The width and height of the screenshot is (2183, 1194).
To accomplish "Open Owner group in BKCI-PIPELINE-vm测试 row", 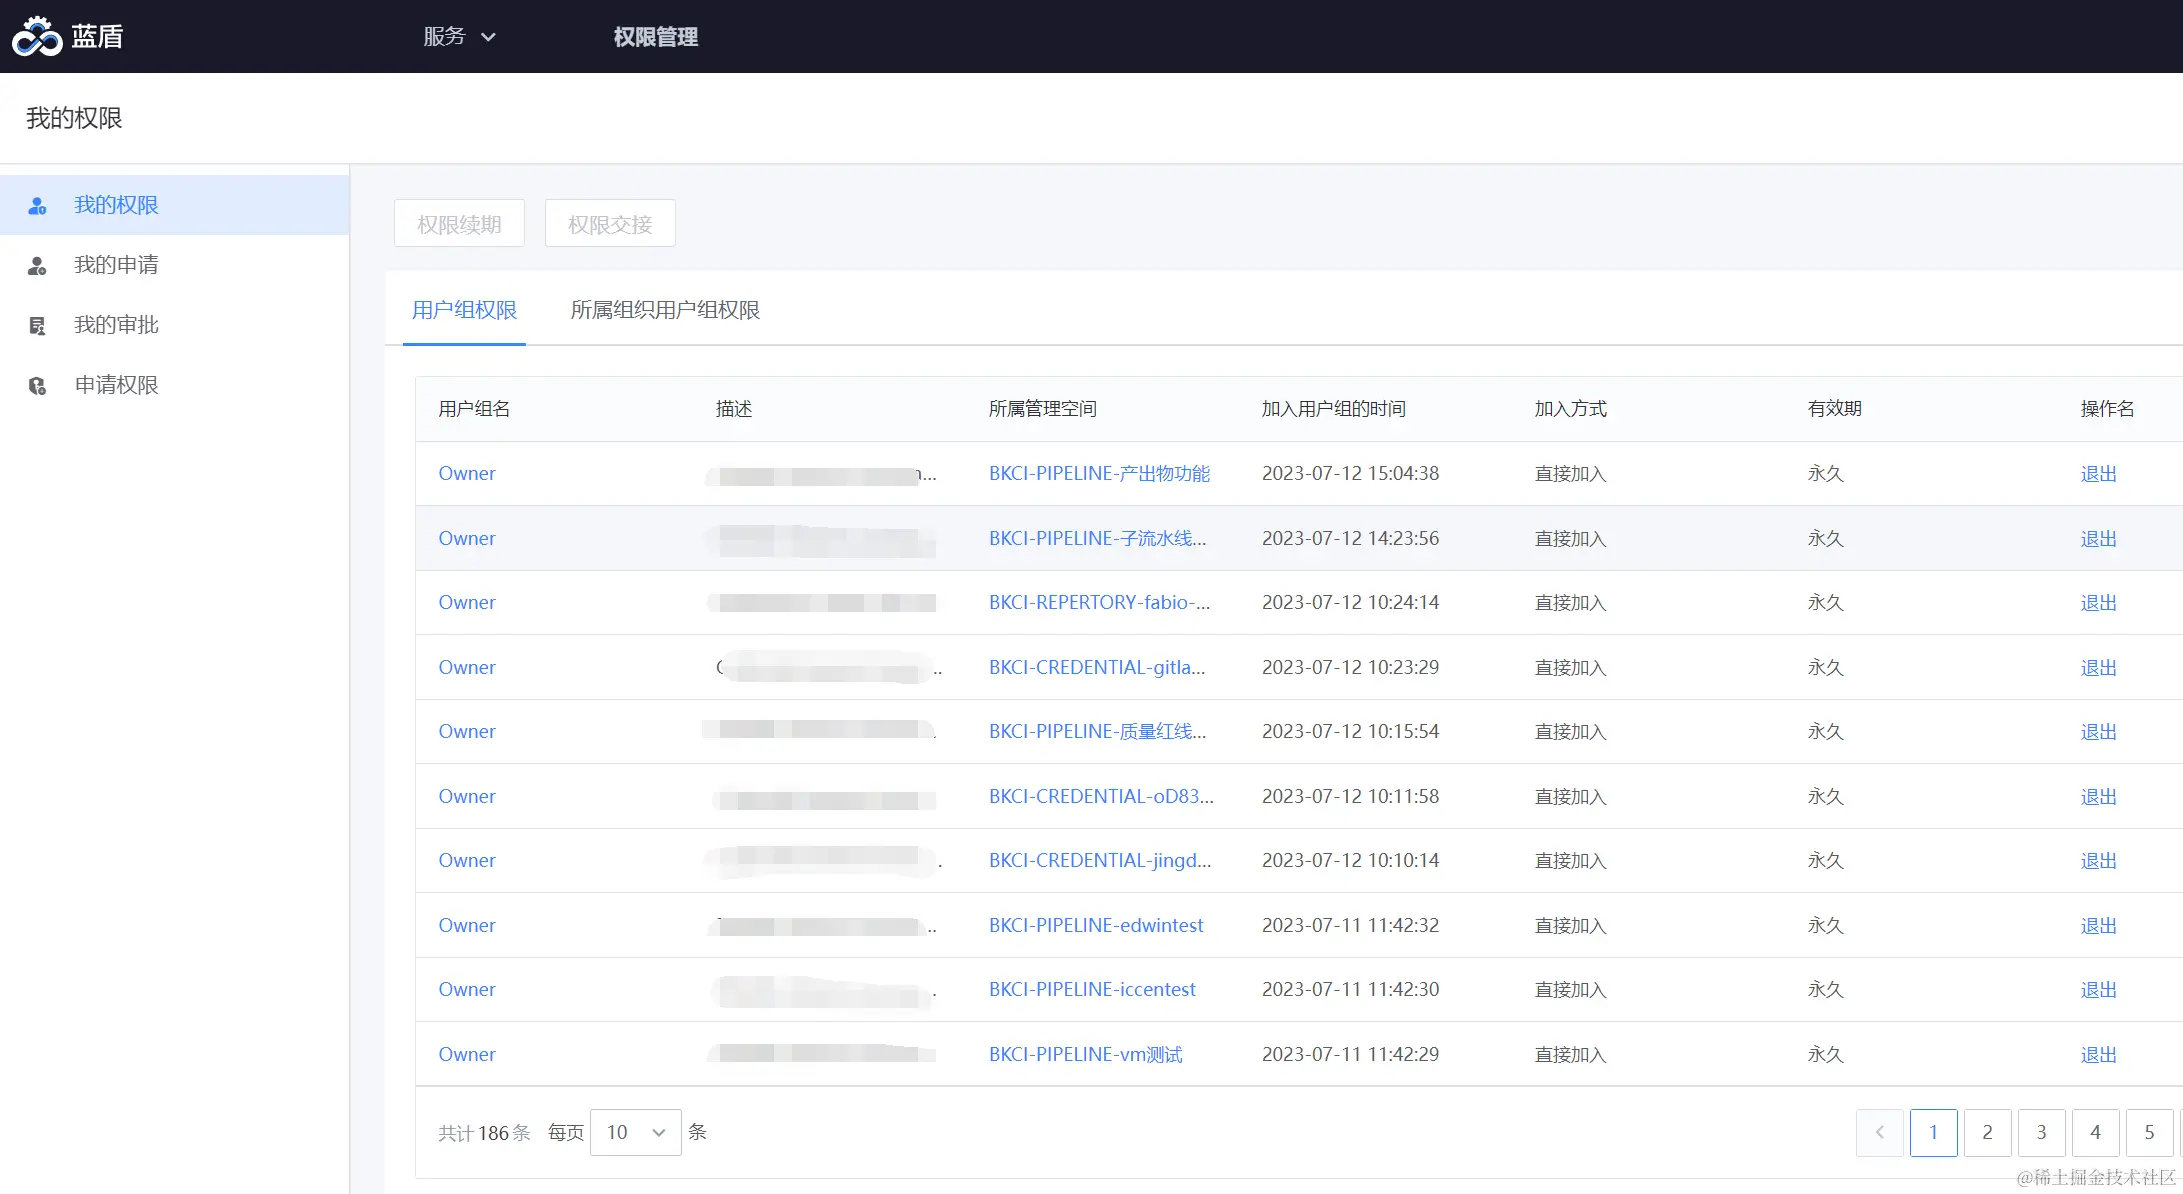I will point(466,1054).
